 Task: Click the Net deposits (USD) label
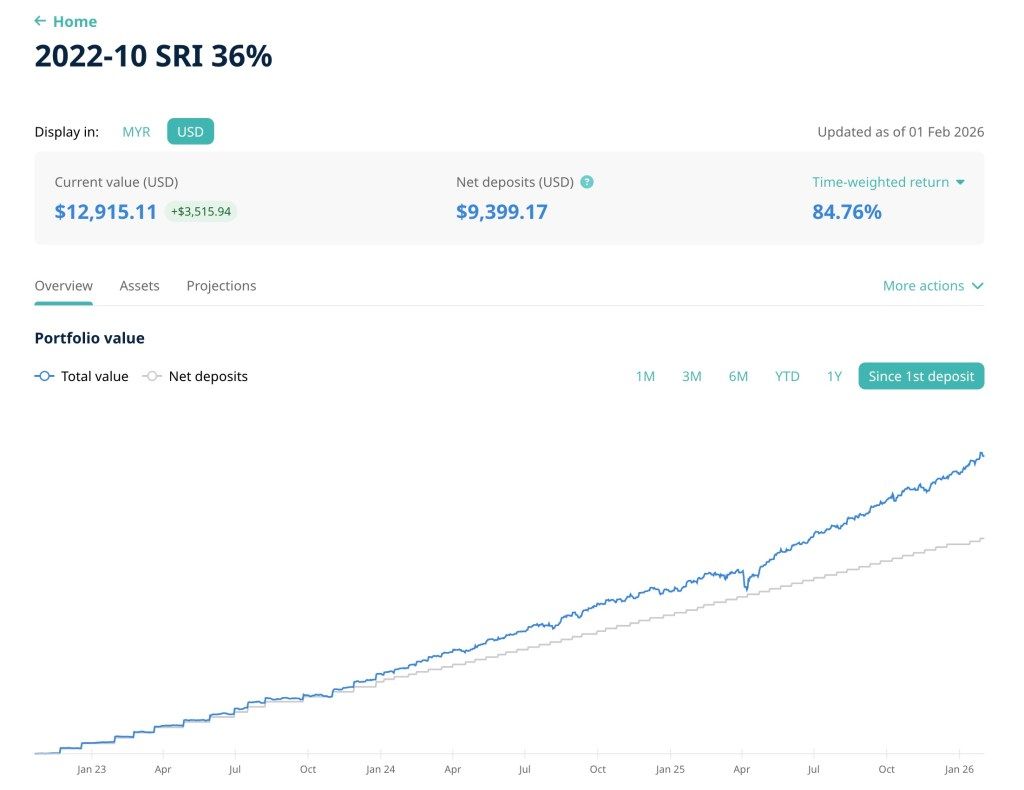[515, 182]
